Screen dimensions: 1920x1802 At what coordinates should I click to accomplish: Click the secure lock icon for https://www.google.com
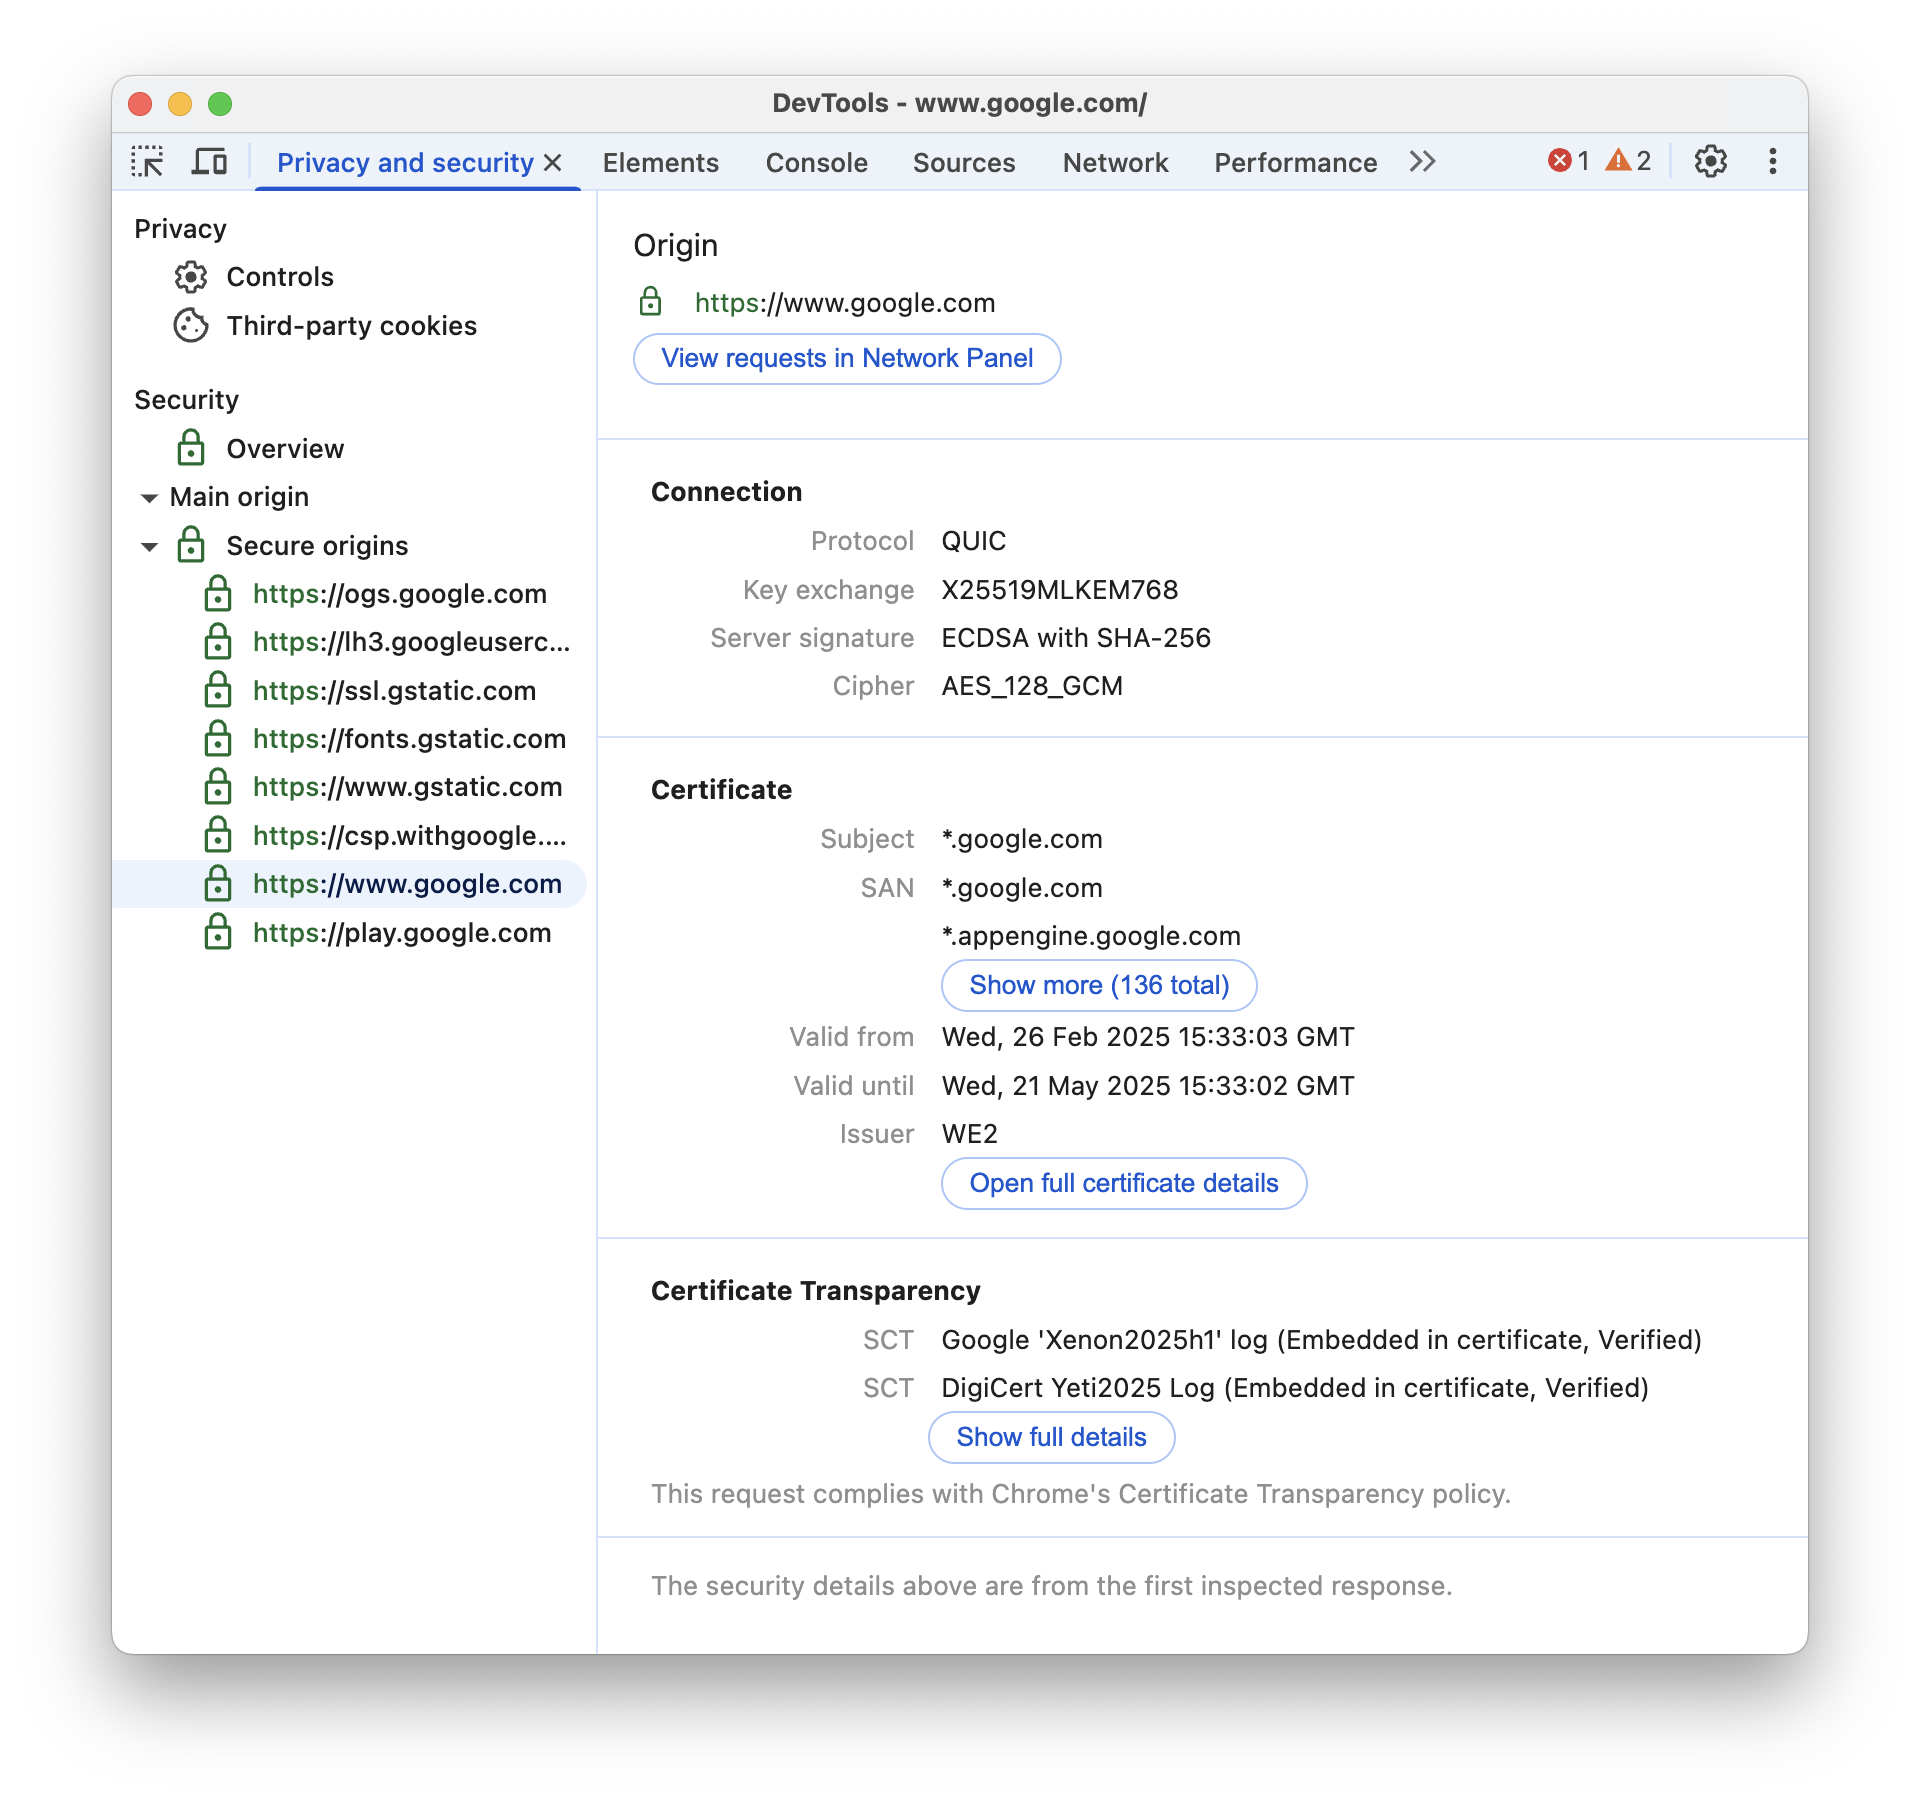[217, 882]
